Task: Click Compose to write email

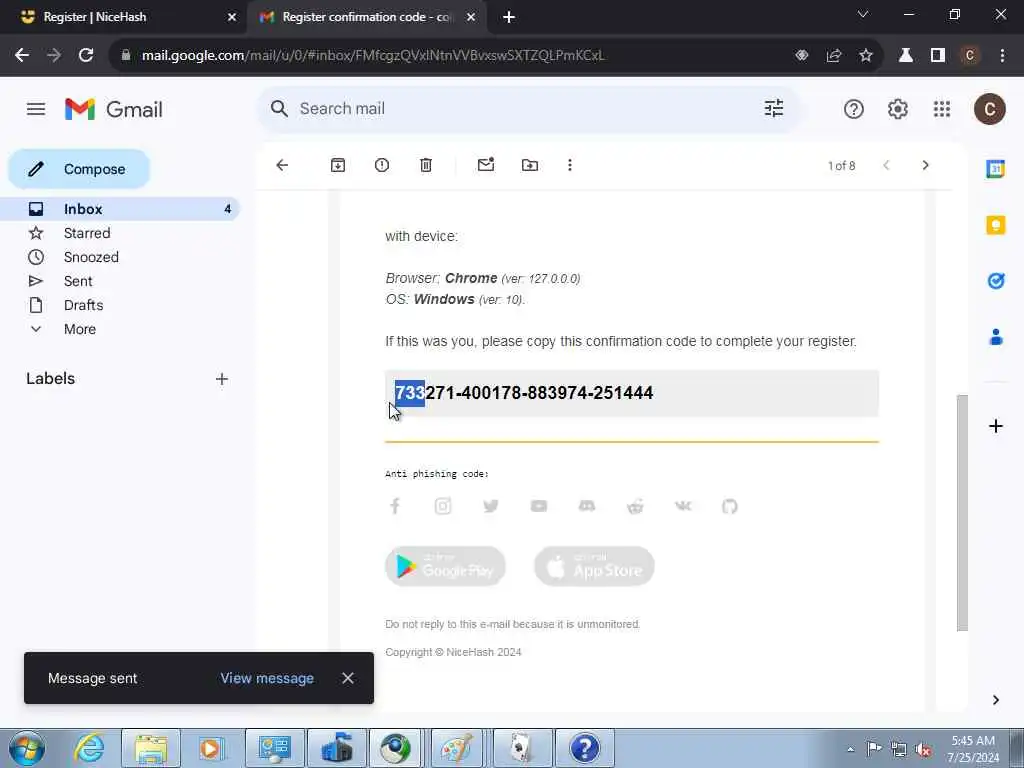Action: 79,169
